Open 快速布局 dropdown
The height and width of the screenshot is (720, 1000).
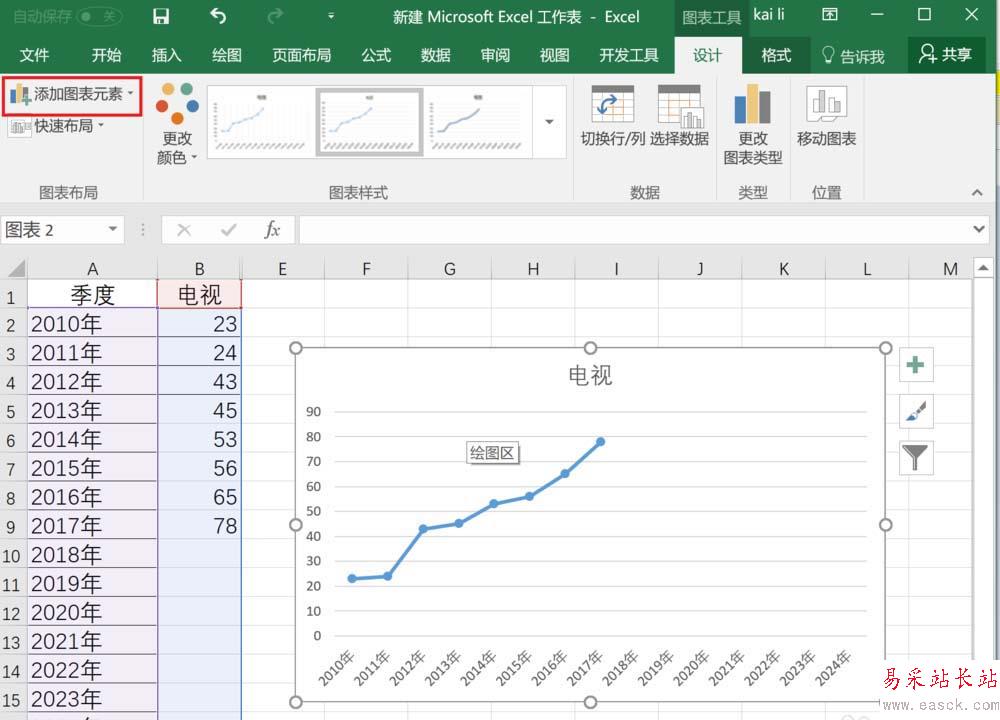pos(57,126)
